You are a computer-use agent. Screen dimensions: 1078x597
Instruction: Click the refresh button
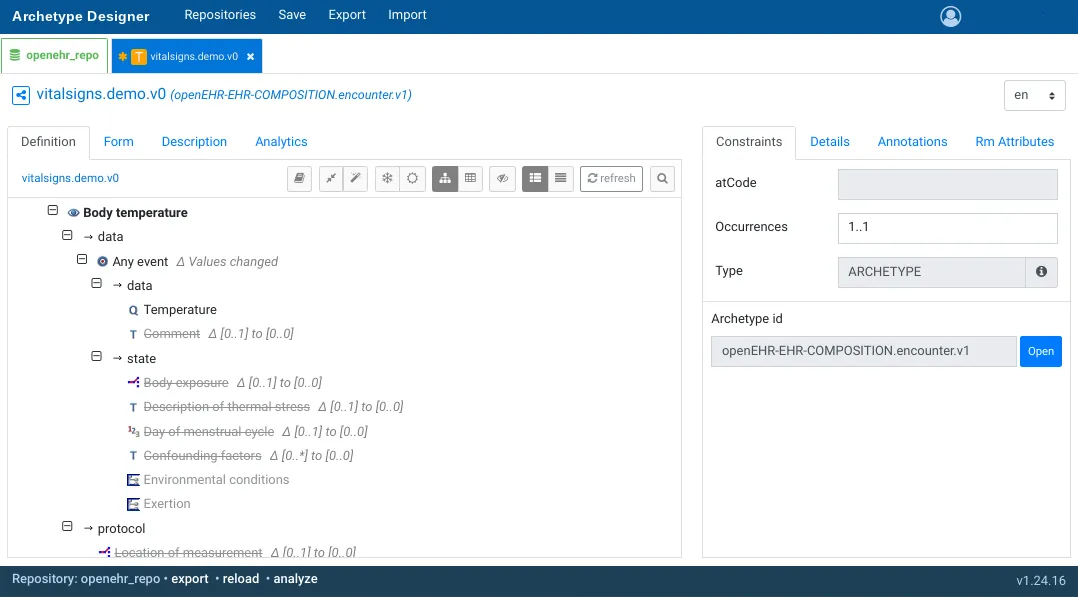[611, 178]
